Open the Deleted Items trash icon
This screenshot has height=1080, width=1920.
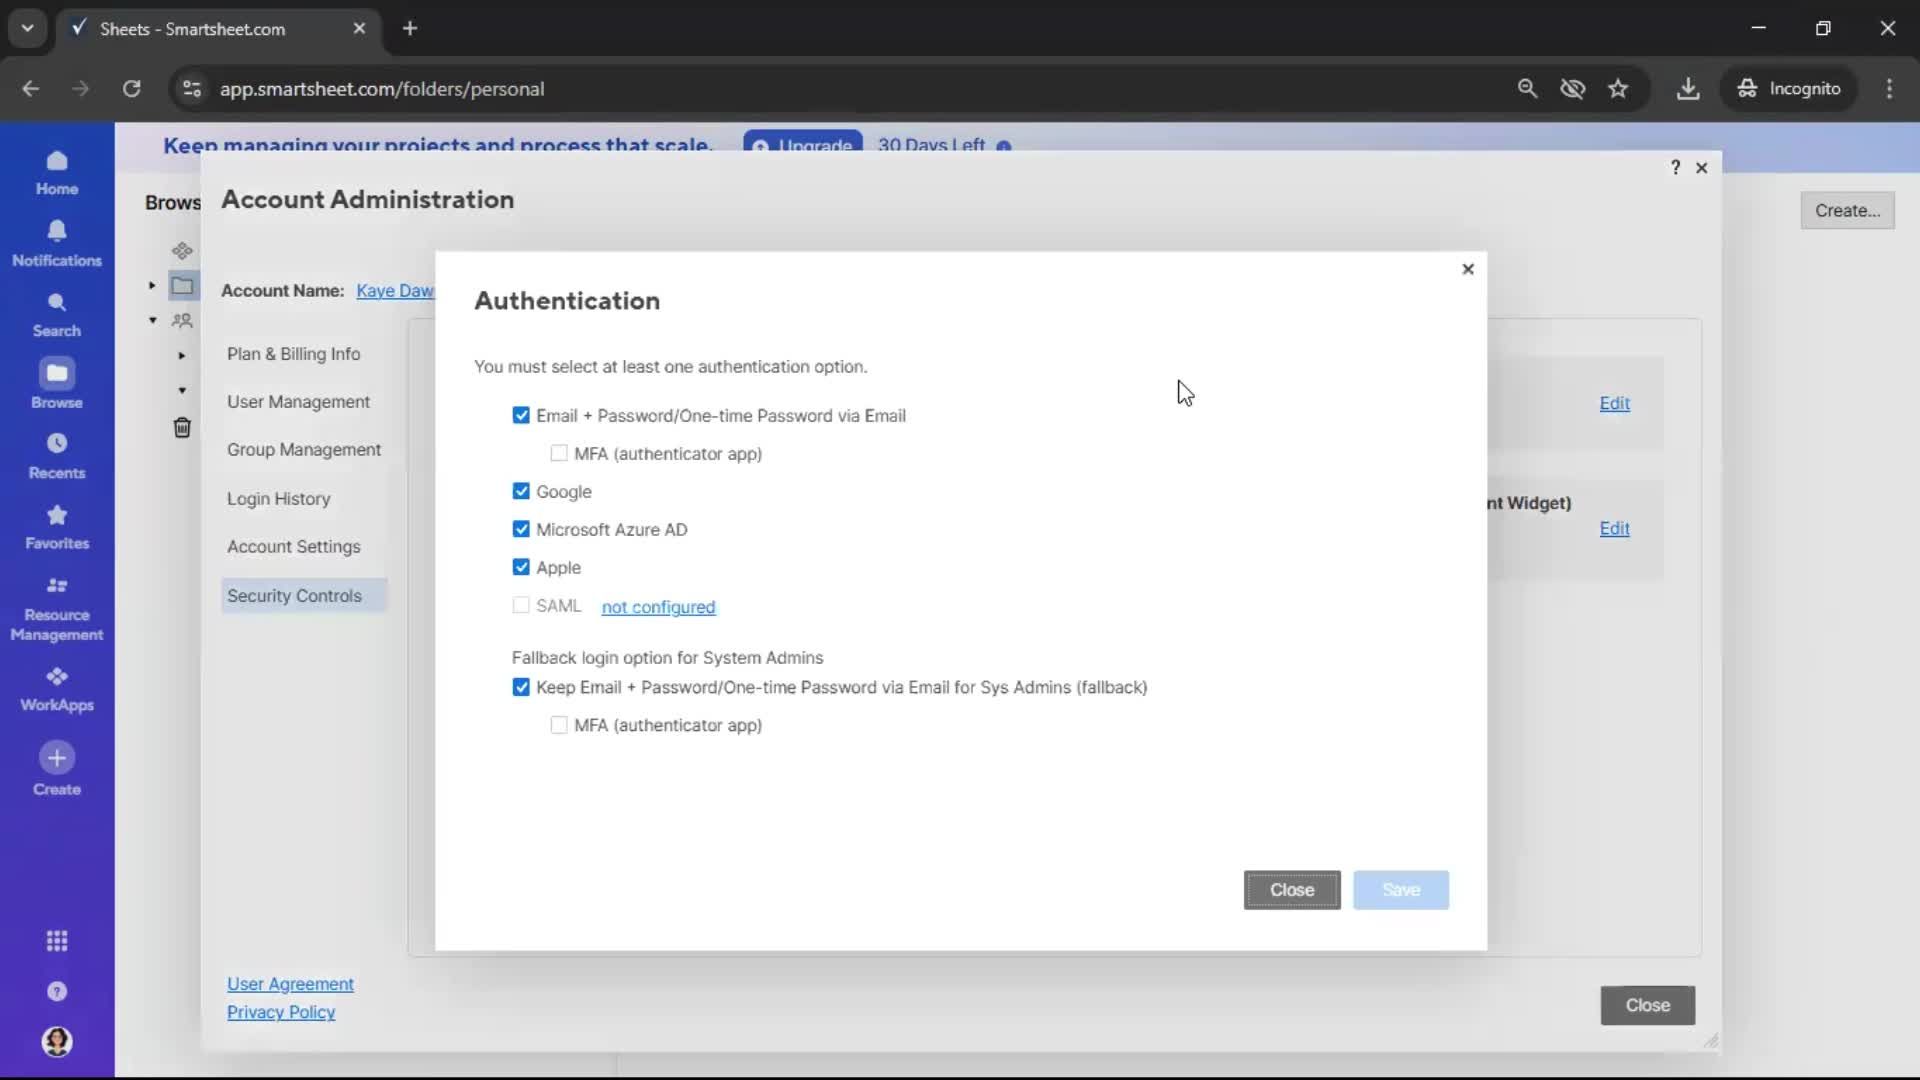coord(182,427)
